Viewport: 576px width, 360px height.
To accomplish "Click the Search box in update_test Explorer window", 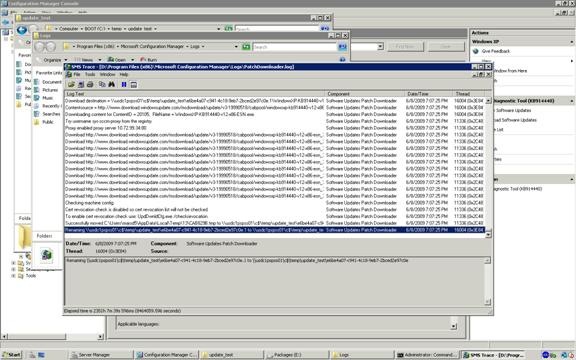I will tap(277, 29).
